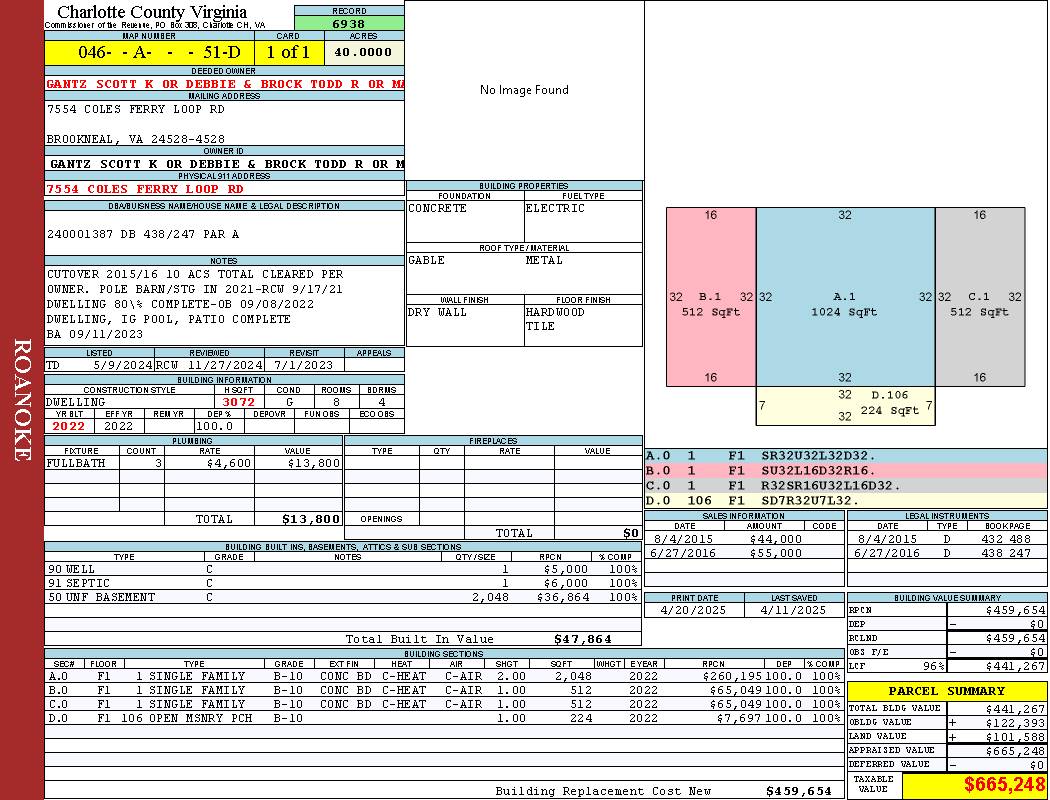Click legal description 240001387 DB 438/247 PAR A
This screenshot has height=800, width=1050.
[143, 234]
